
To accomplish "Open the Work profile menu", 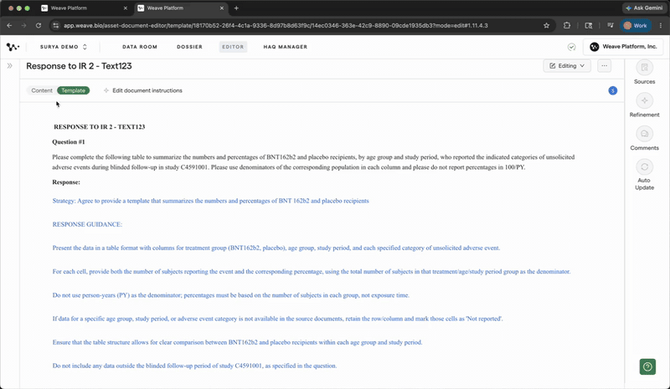I will pyautogui.click(x=636, y=26).
